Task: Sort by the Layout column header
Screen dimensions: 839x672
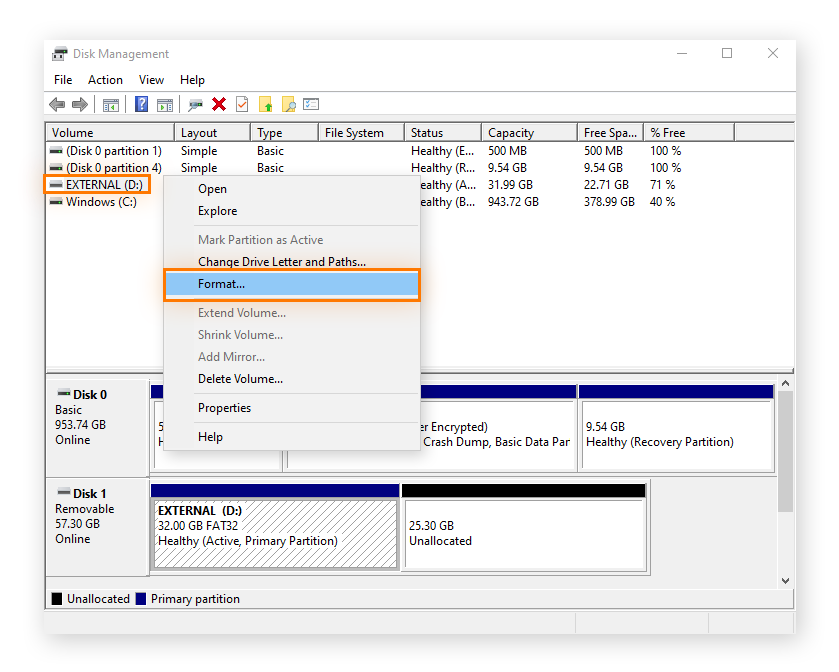Action: 212,133
